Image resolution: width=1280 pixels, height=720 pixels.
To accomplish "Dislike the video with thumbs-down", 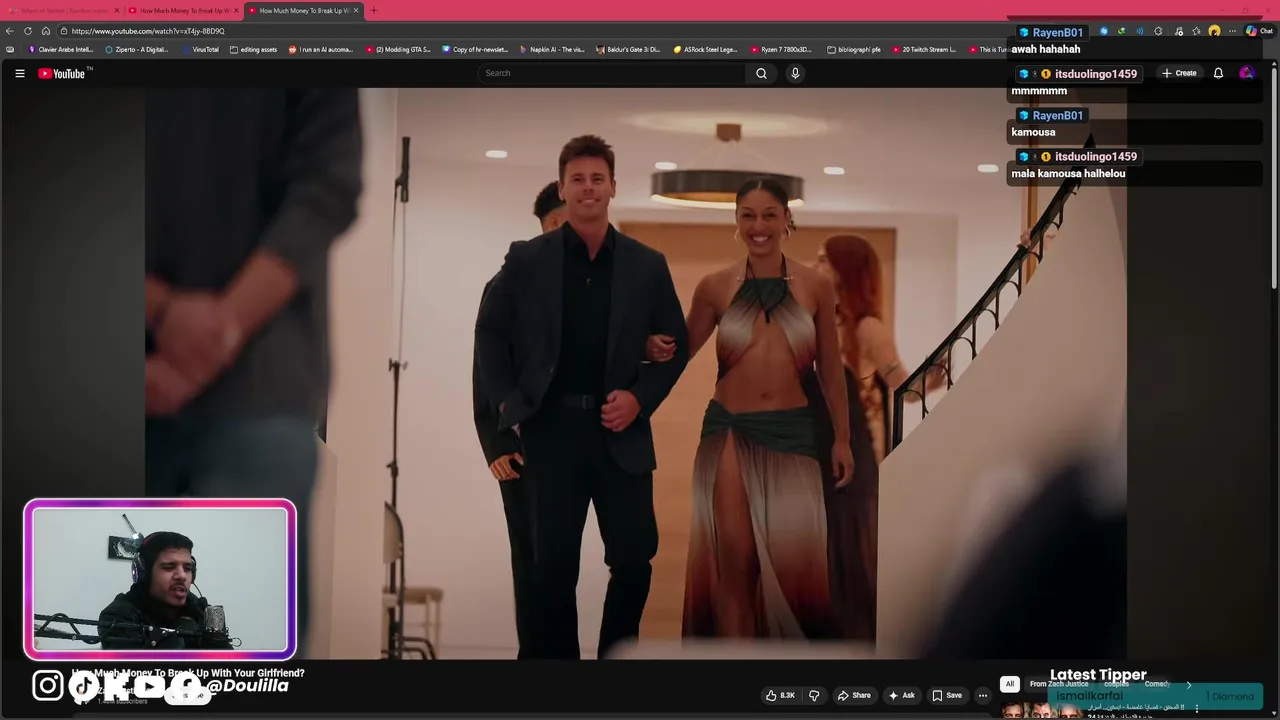I will pyautogui.click(x=814, y=695).
